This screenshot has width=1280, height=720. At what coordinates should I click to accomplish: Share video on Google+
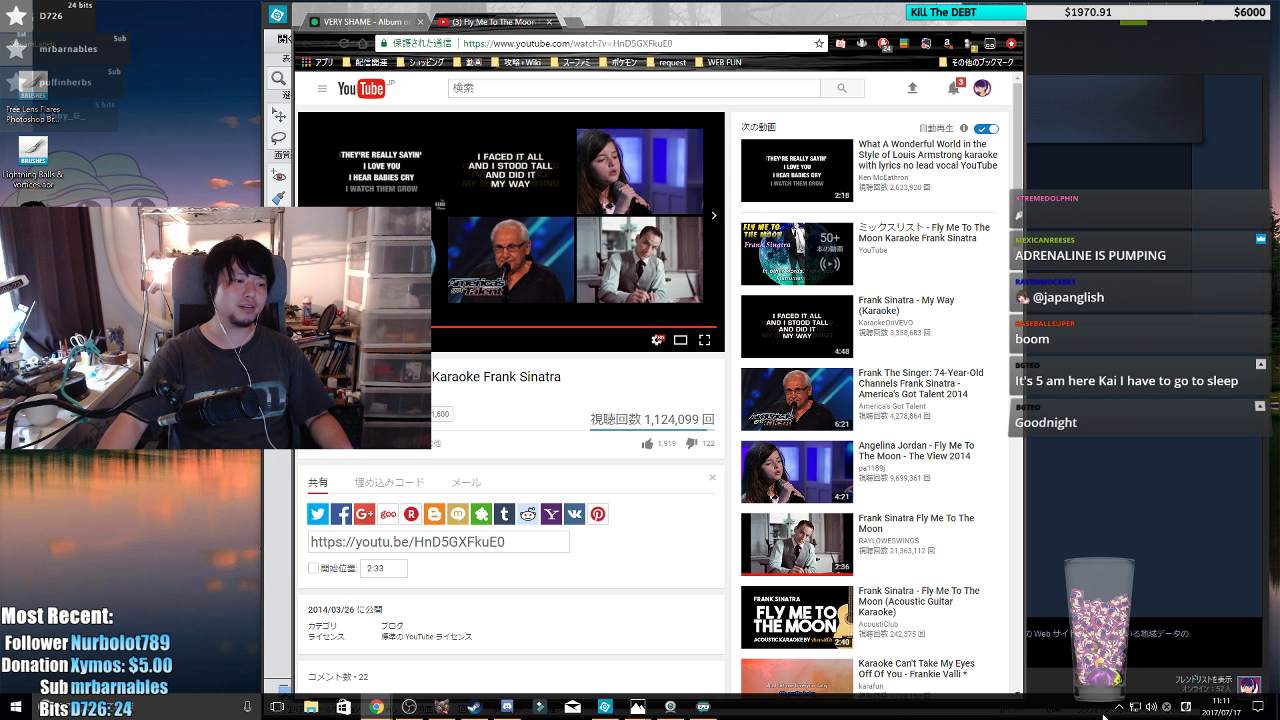point(364,514)
